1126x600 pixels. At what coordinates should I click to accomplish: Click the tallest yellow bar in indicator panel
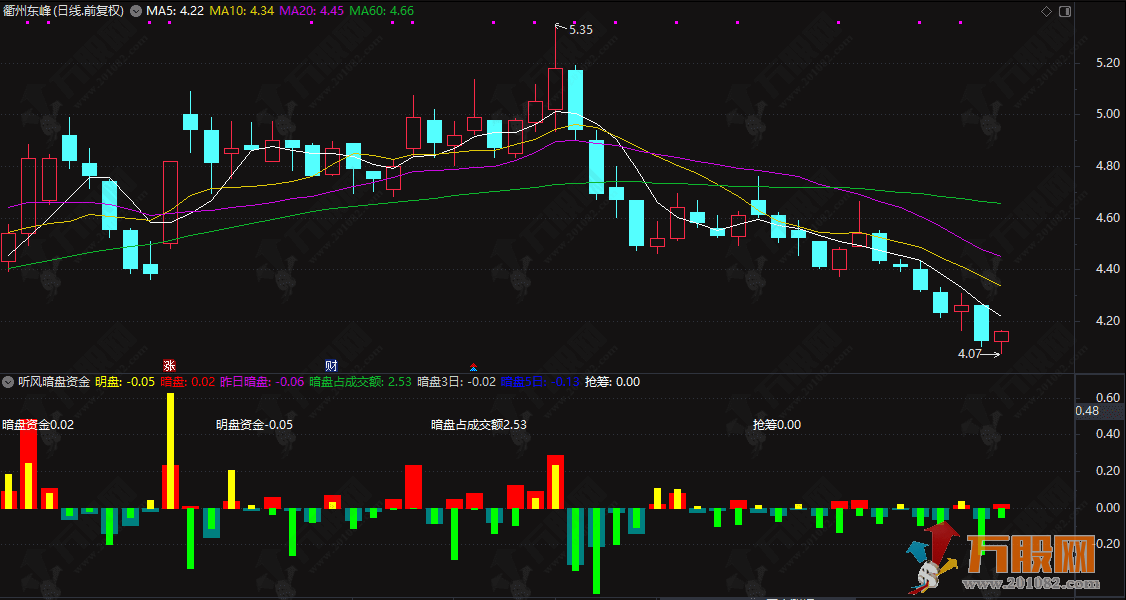click(x=171, y=450)
